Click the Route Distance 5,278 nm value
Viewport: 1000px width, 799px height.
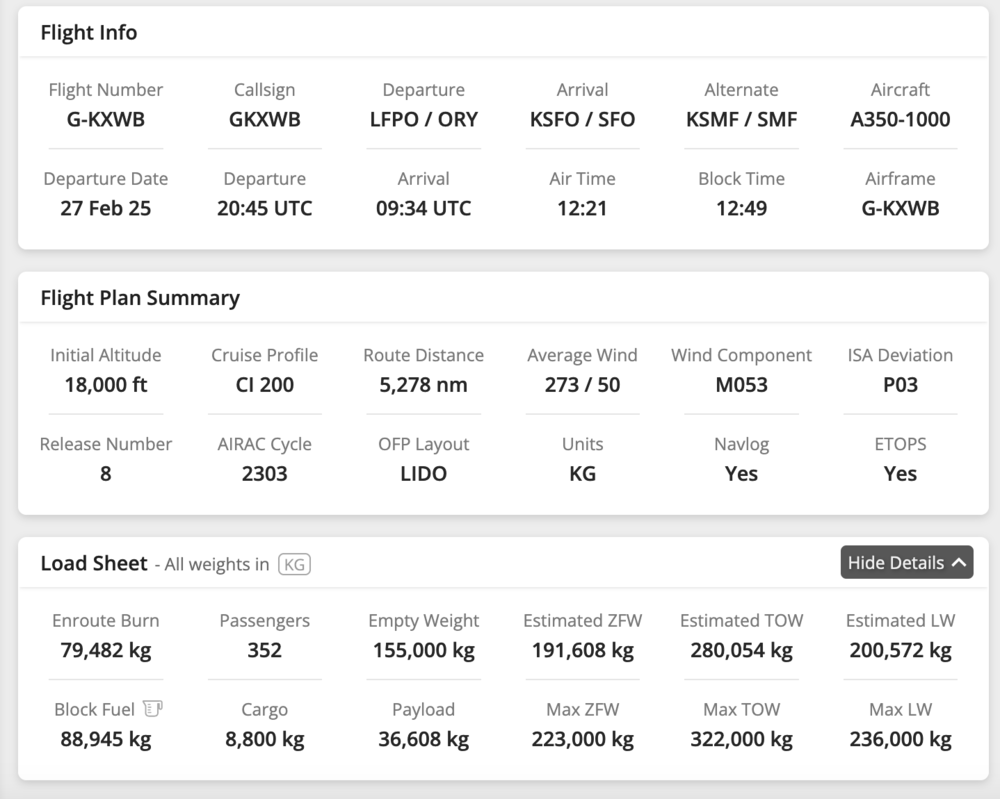[x=423, y=384]
